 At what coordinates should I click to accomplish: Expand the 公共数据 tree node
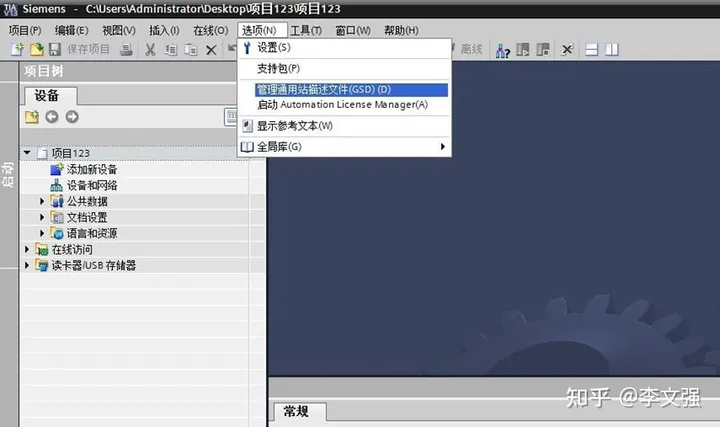coord(42,201)
